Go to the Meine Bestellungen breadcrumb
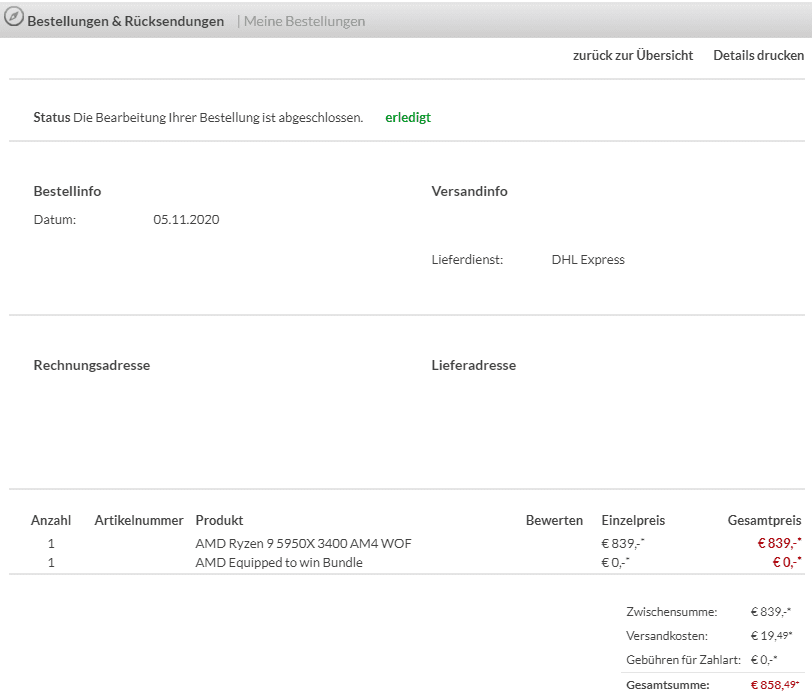The width and height of the screenshot is (812, 694). [x=304, y=21]
